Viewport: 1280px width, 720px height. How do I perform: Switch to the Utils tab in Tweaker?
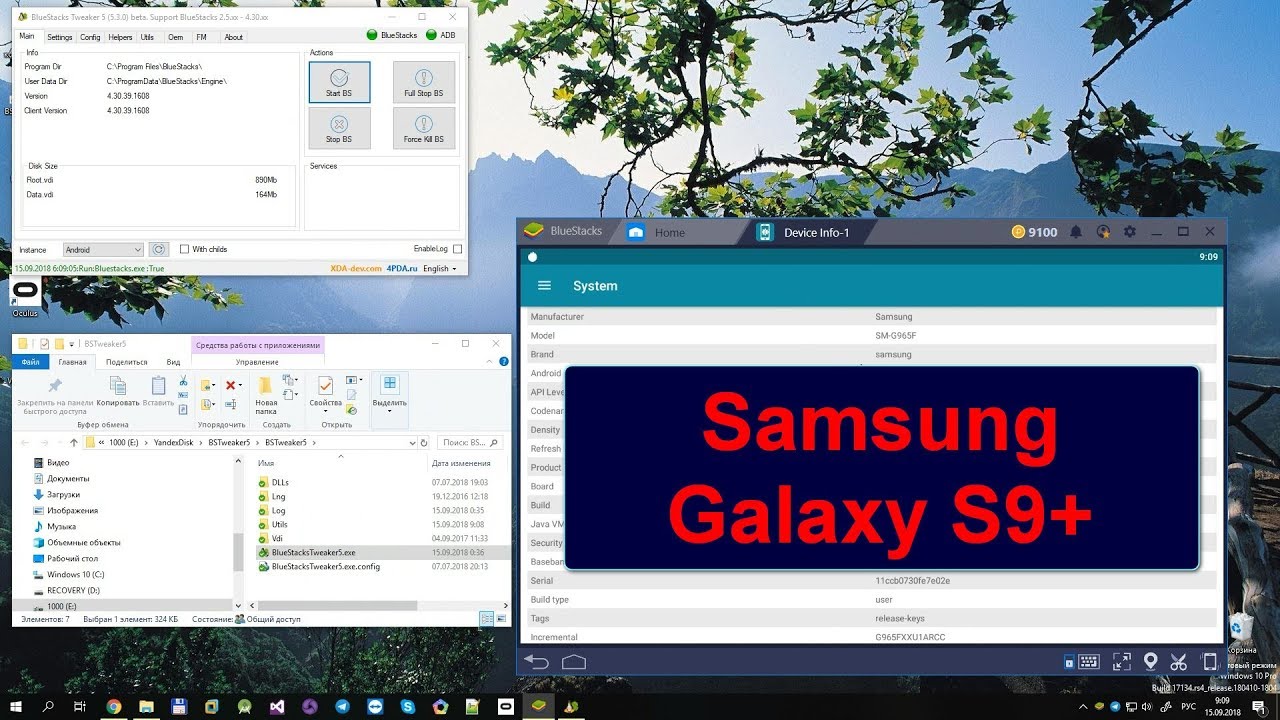(147, 37)
